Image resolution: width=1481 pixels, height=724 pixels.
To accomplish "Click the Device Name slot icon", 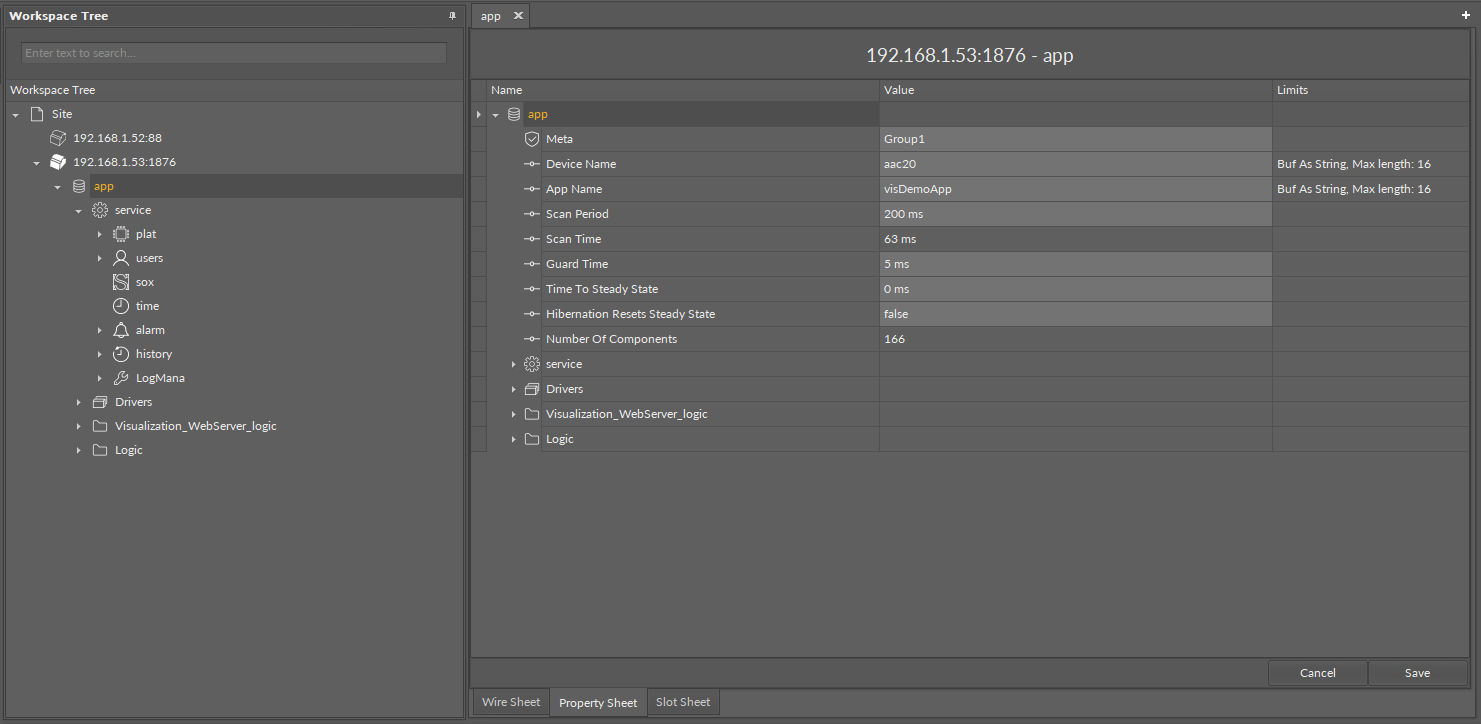I will coord(532,164).
